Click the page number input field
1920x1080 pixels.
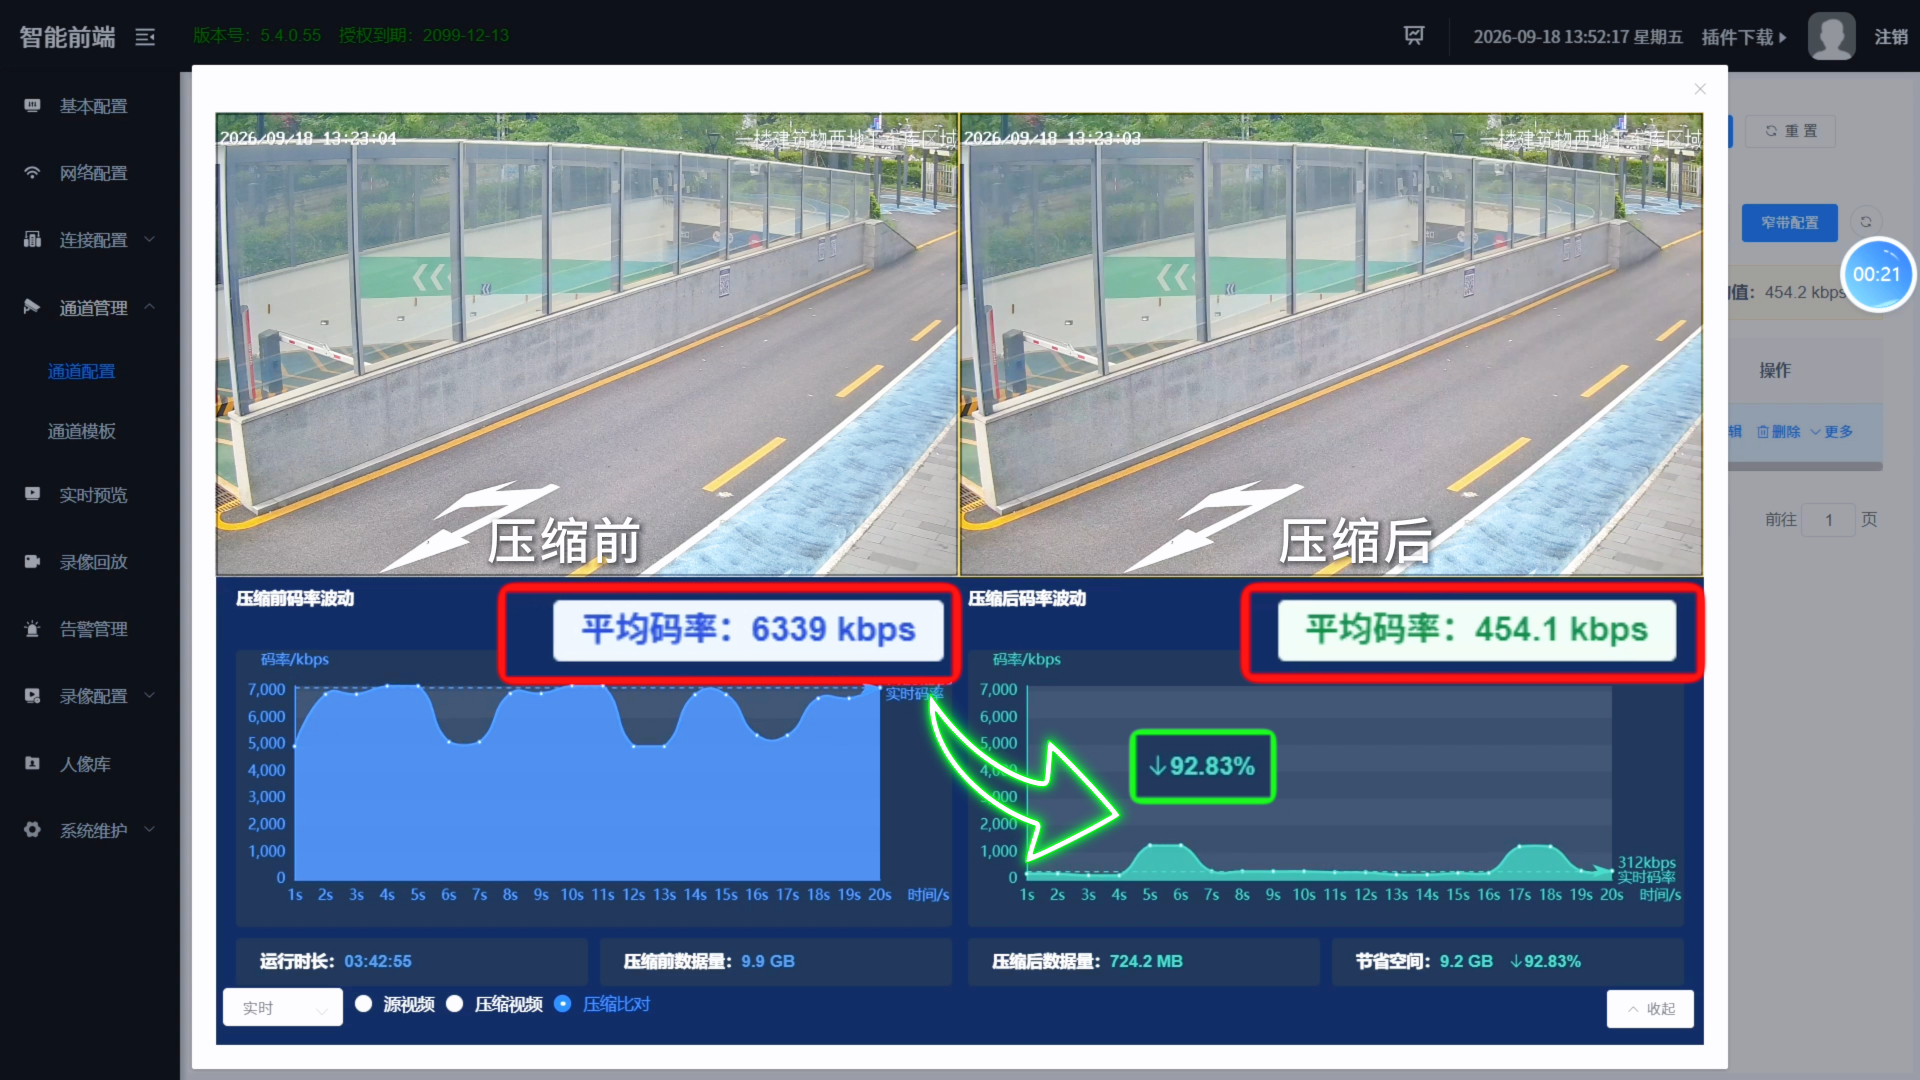coord(1828,520)
